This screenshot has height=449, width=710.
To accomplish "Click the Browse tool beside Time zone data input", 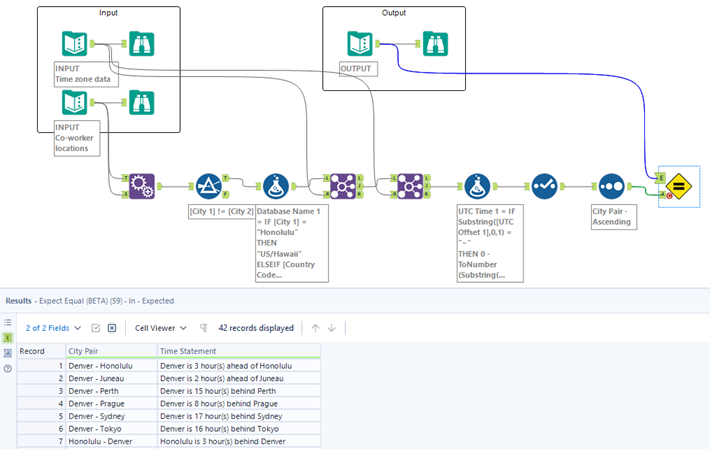I will [x=141, y=43].
